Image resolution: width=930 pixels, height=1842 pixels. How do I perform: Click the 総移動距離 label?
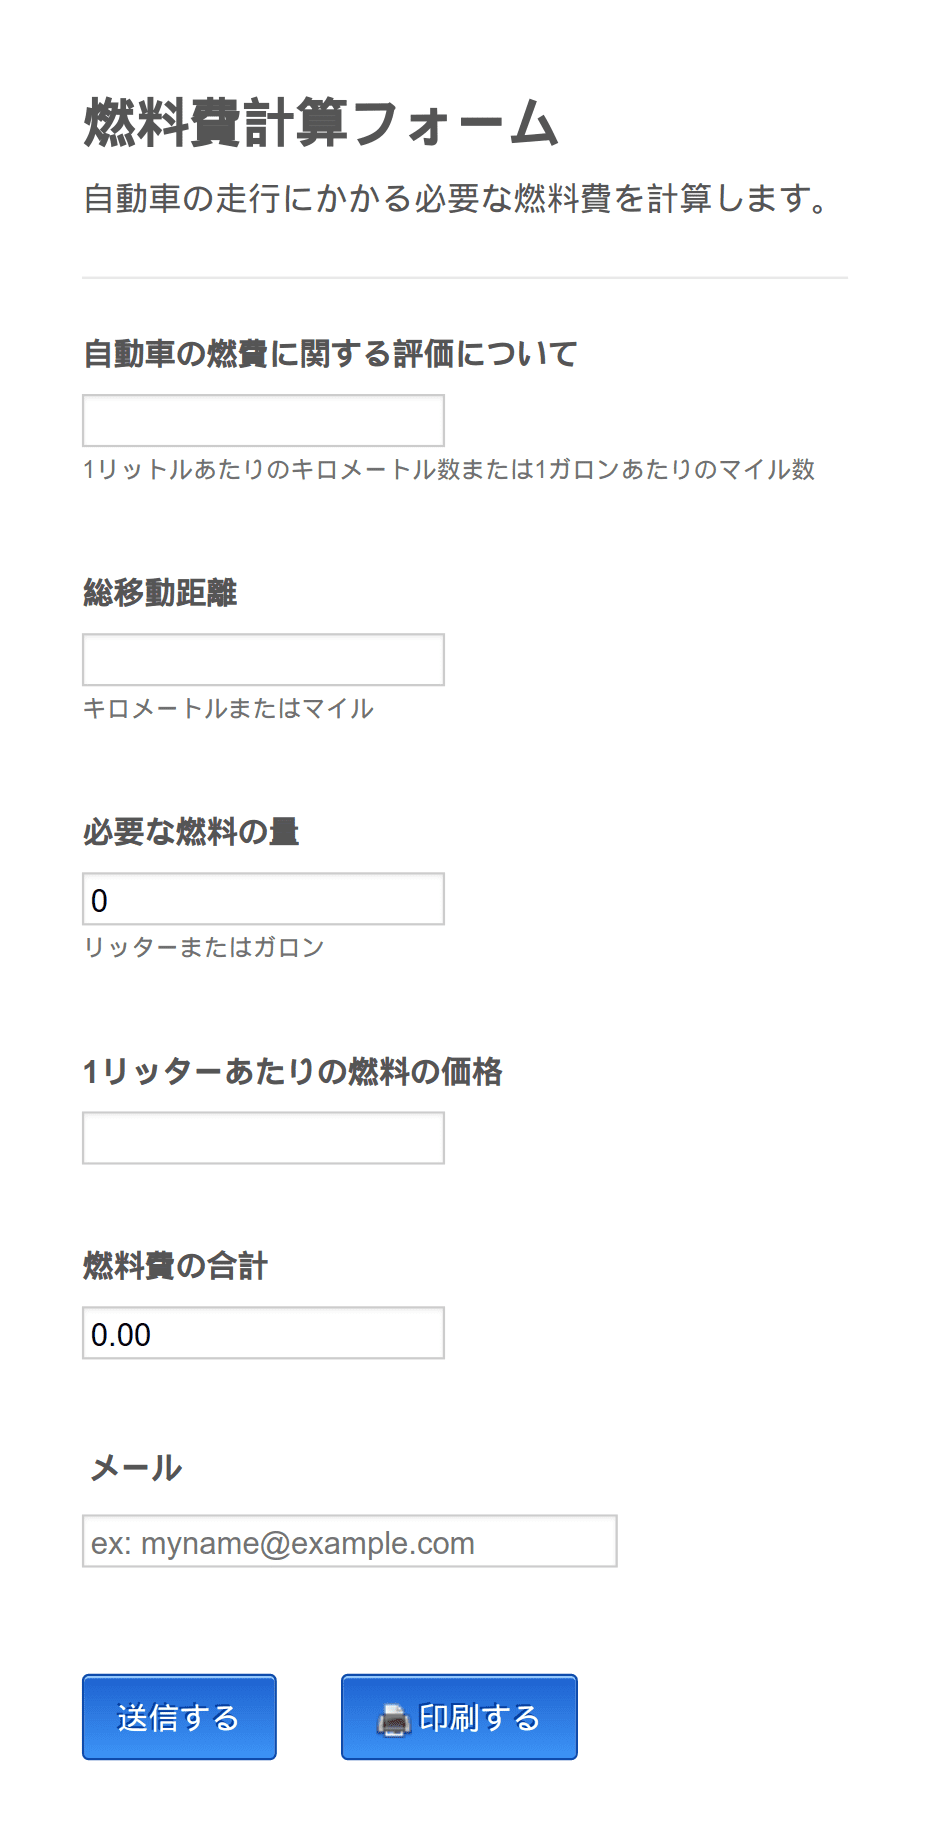[x=160, y=593]
